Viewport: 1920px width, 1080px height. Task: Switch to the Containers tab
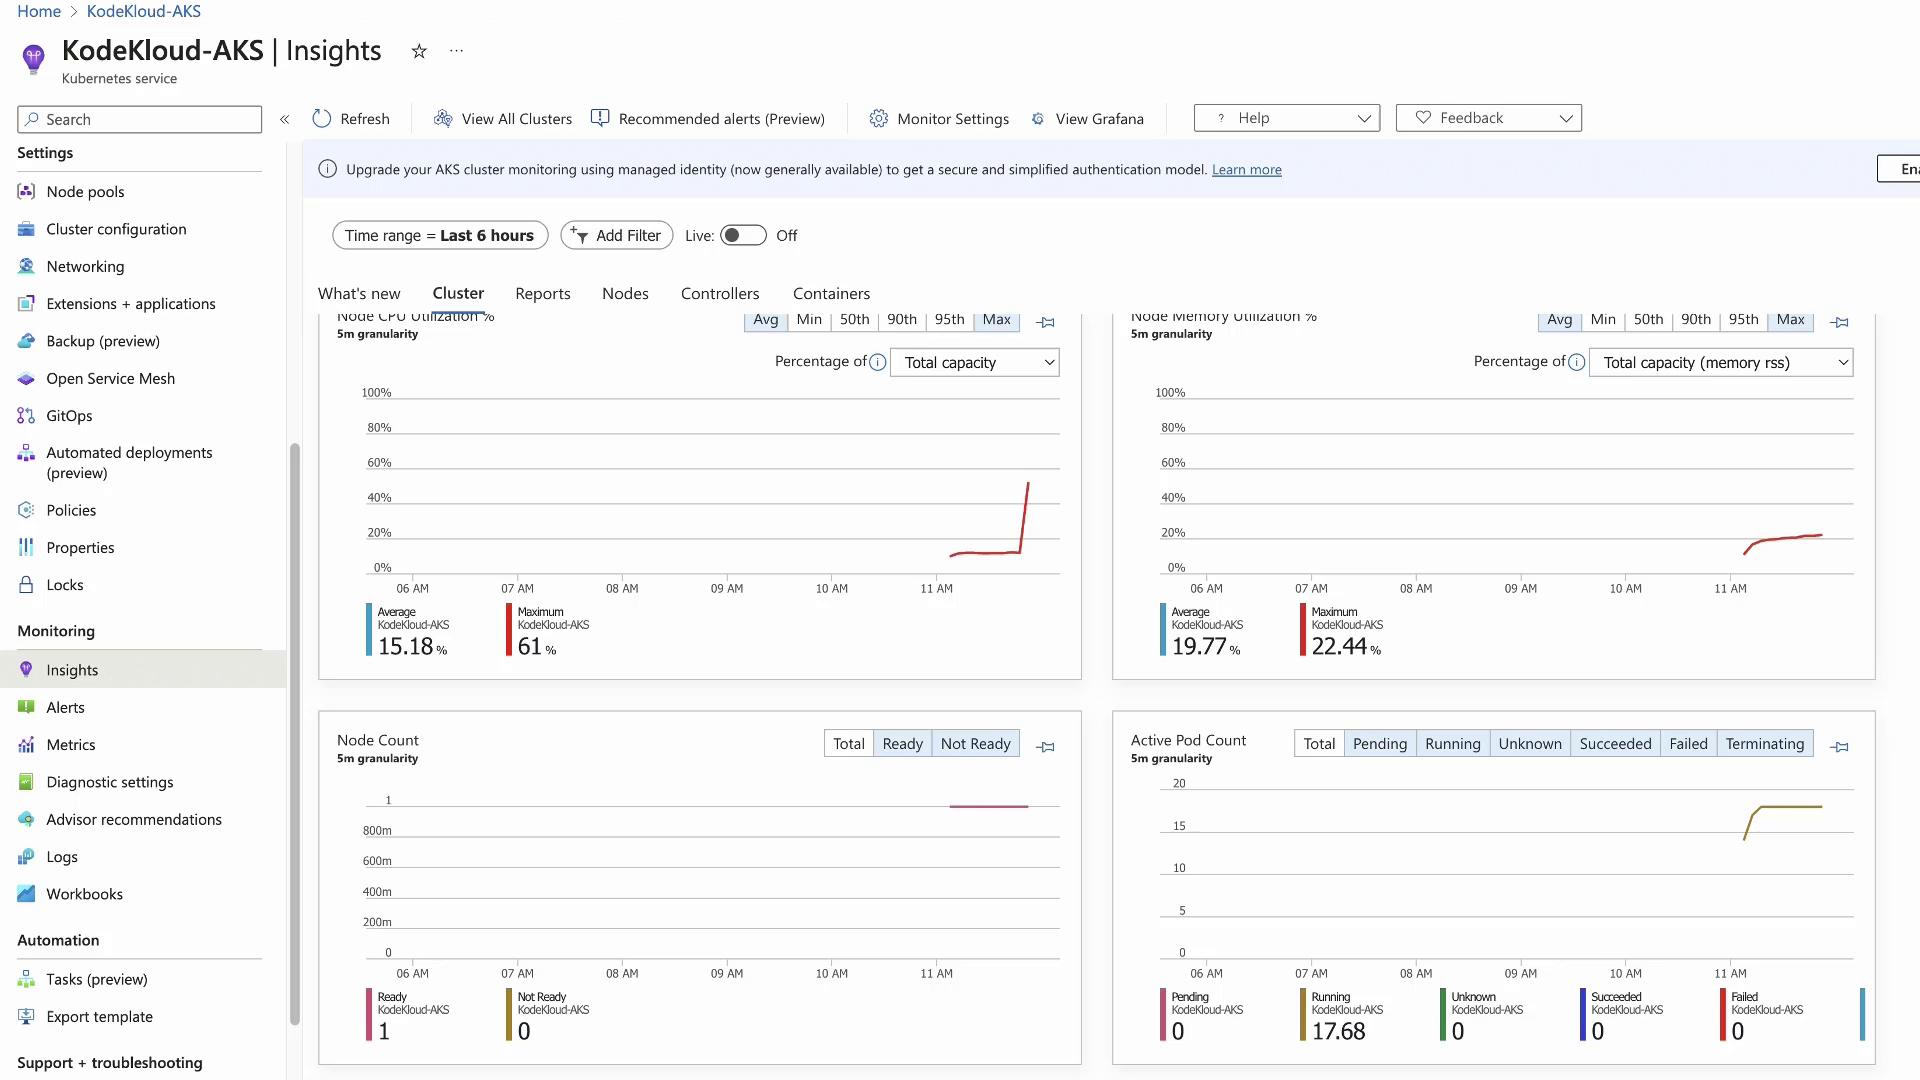click(831, 293)
